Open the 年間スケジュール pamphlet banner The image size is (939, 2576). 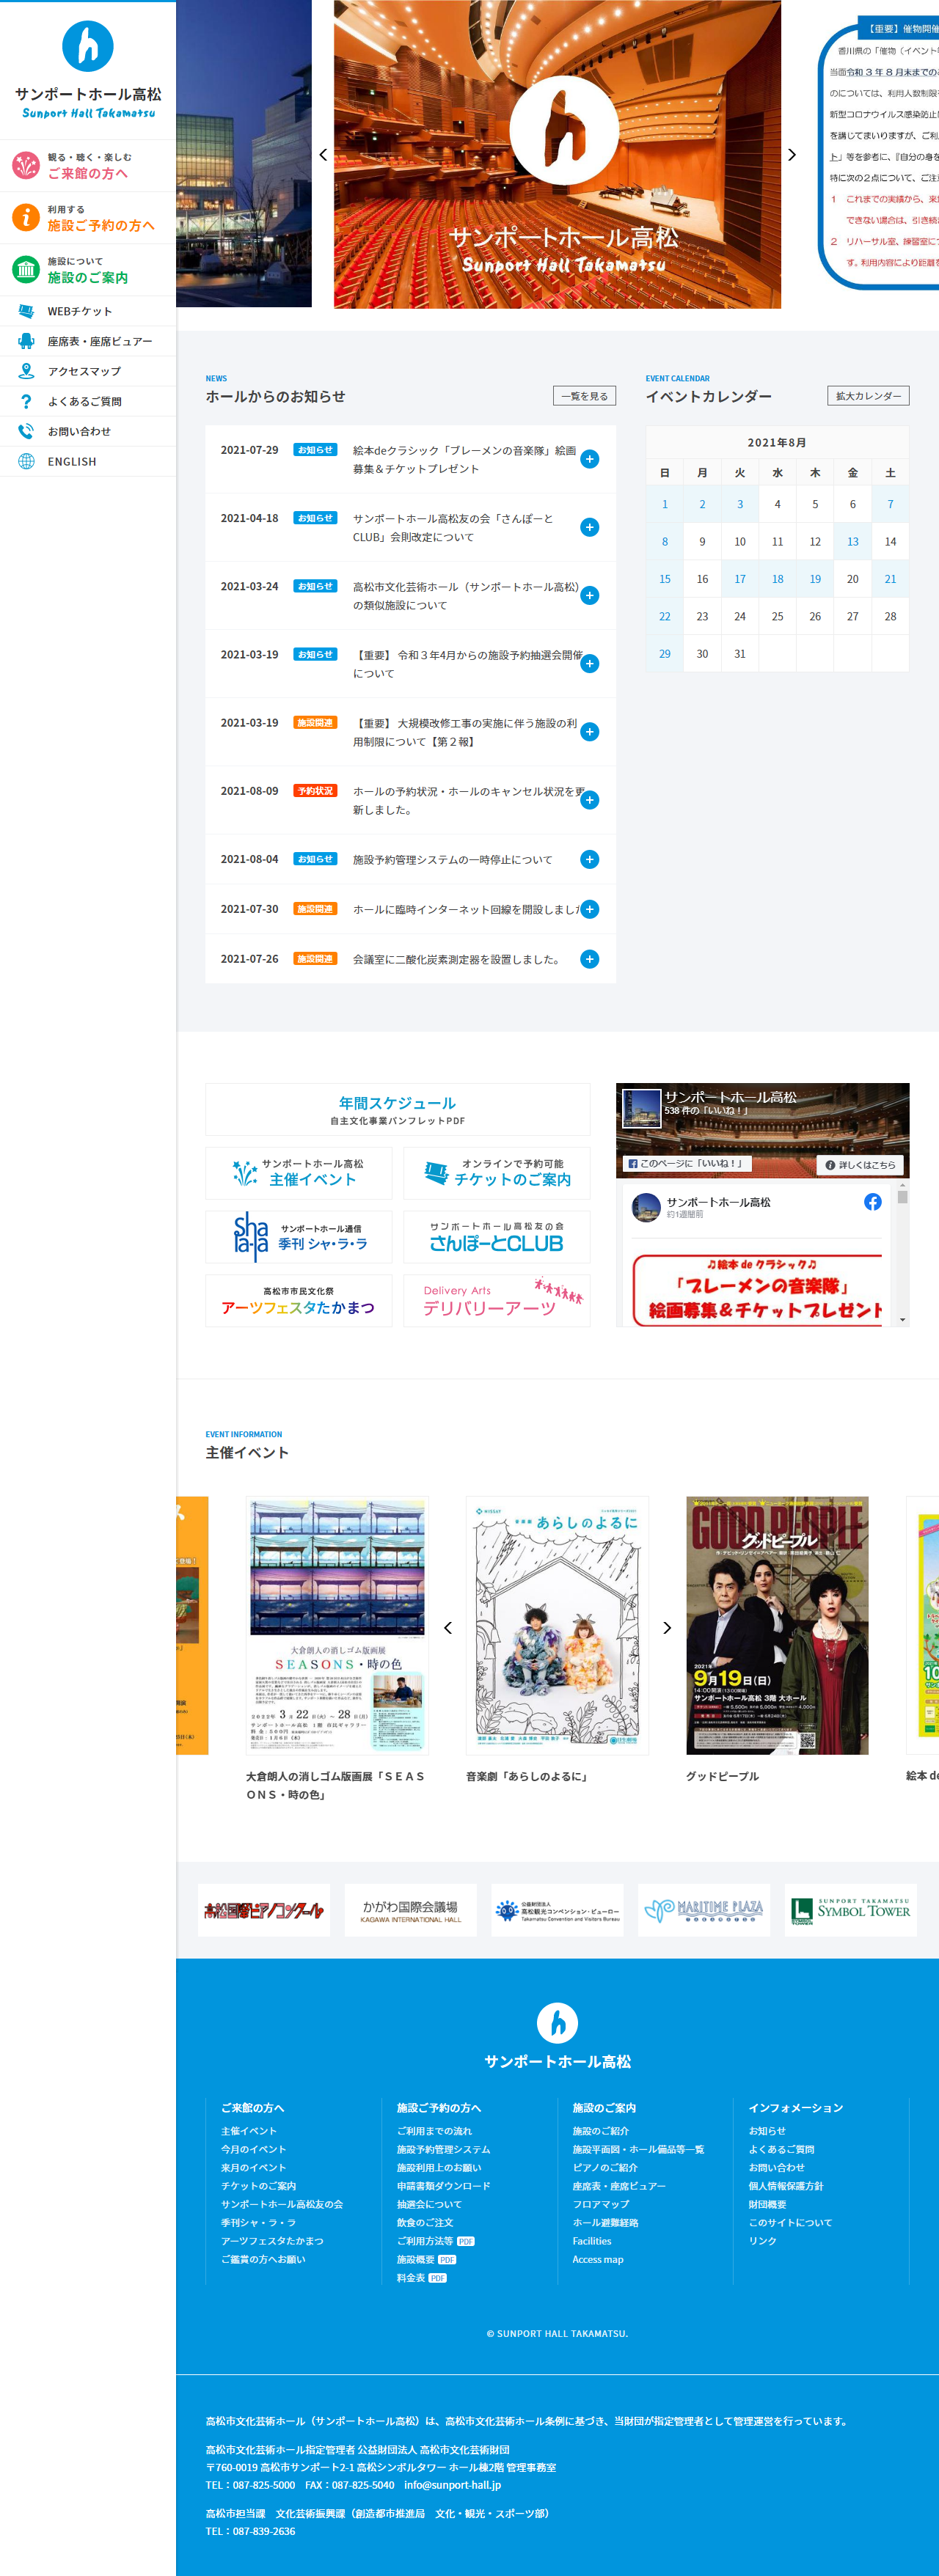coord(398,1110)
